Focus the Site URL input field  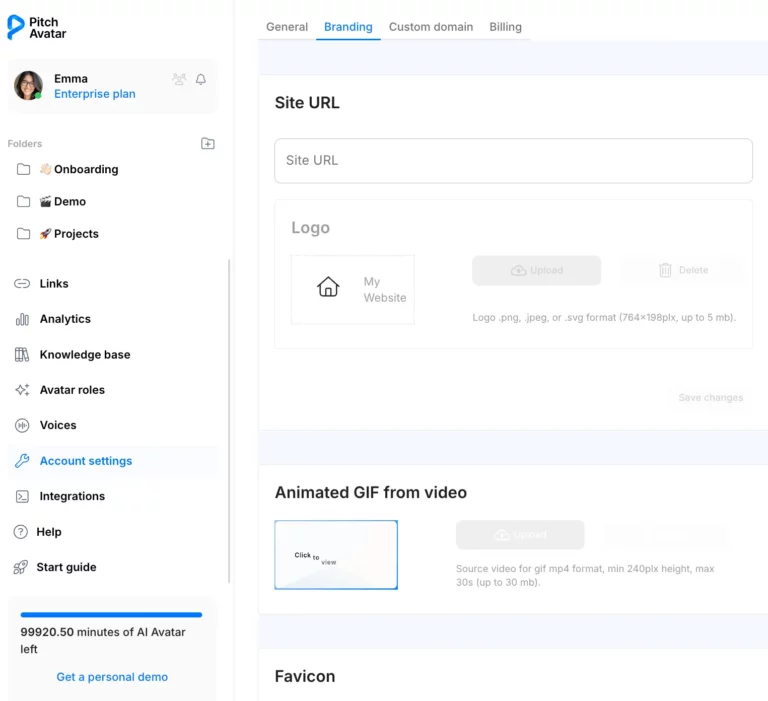(x=513, y=161)
